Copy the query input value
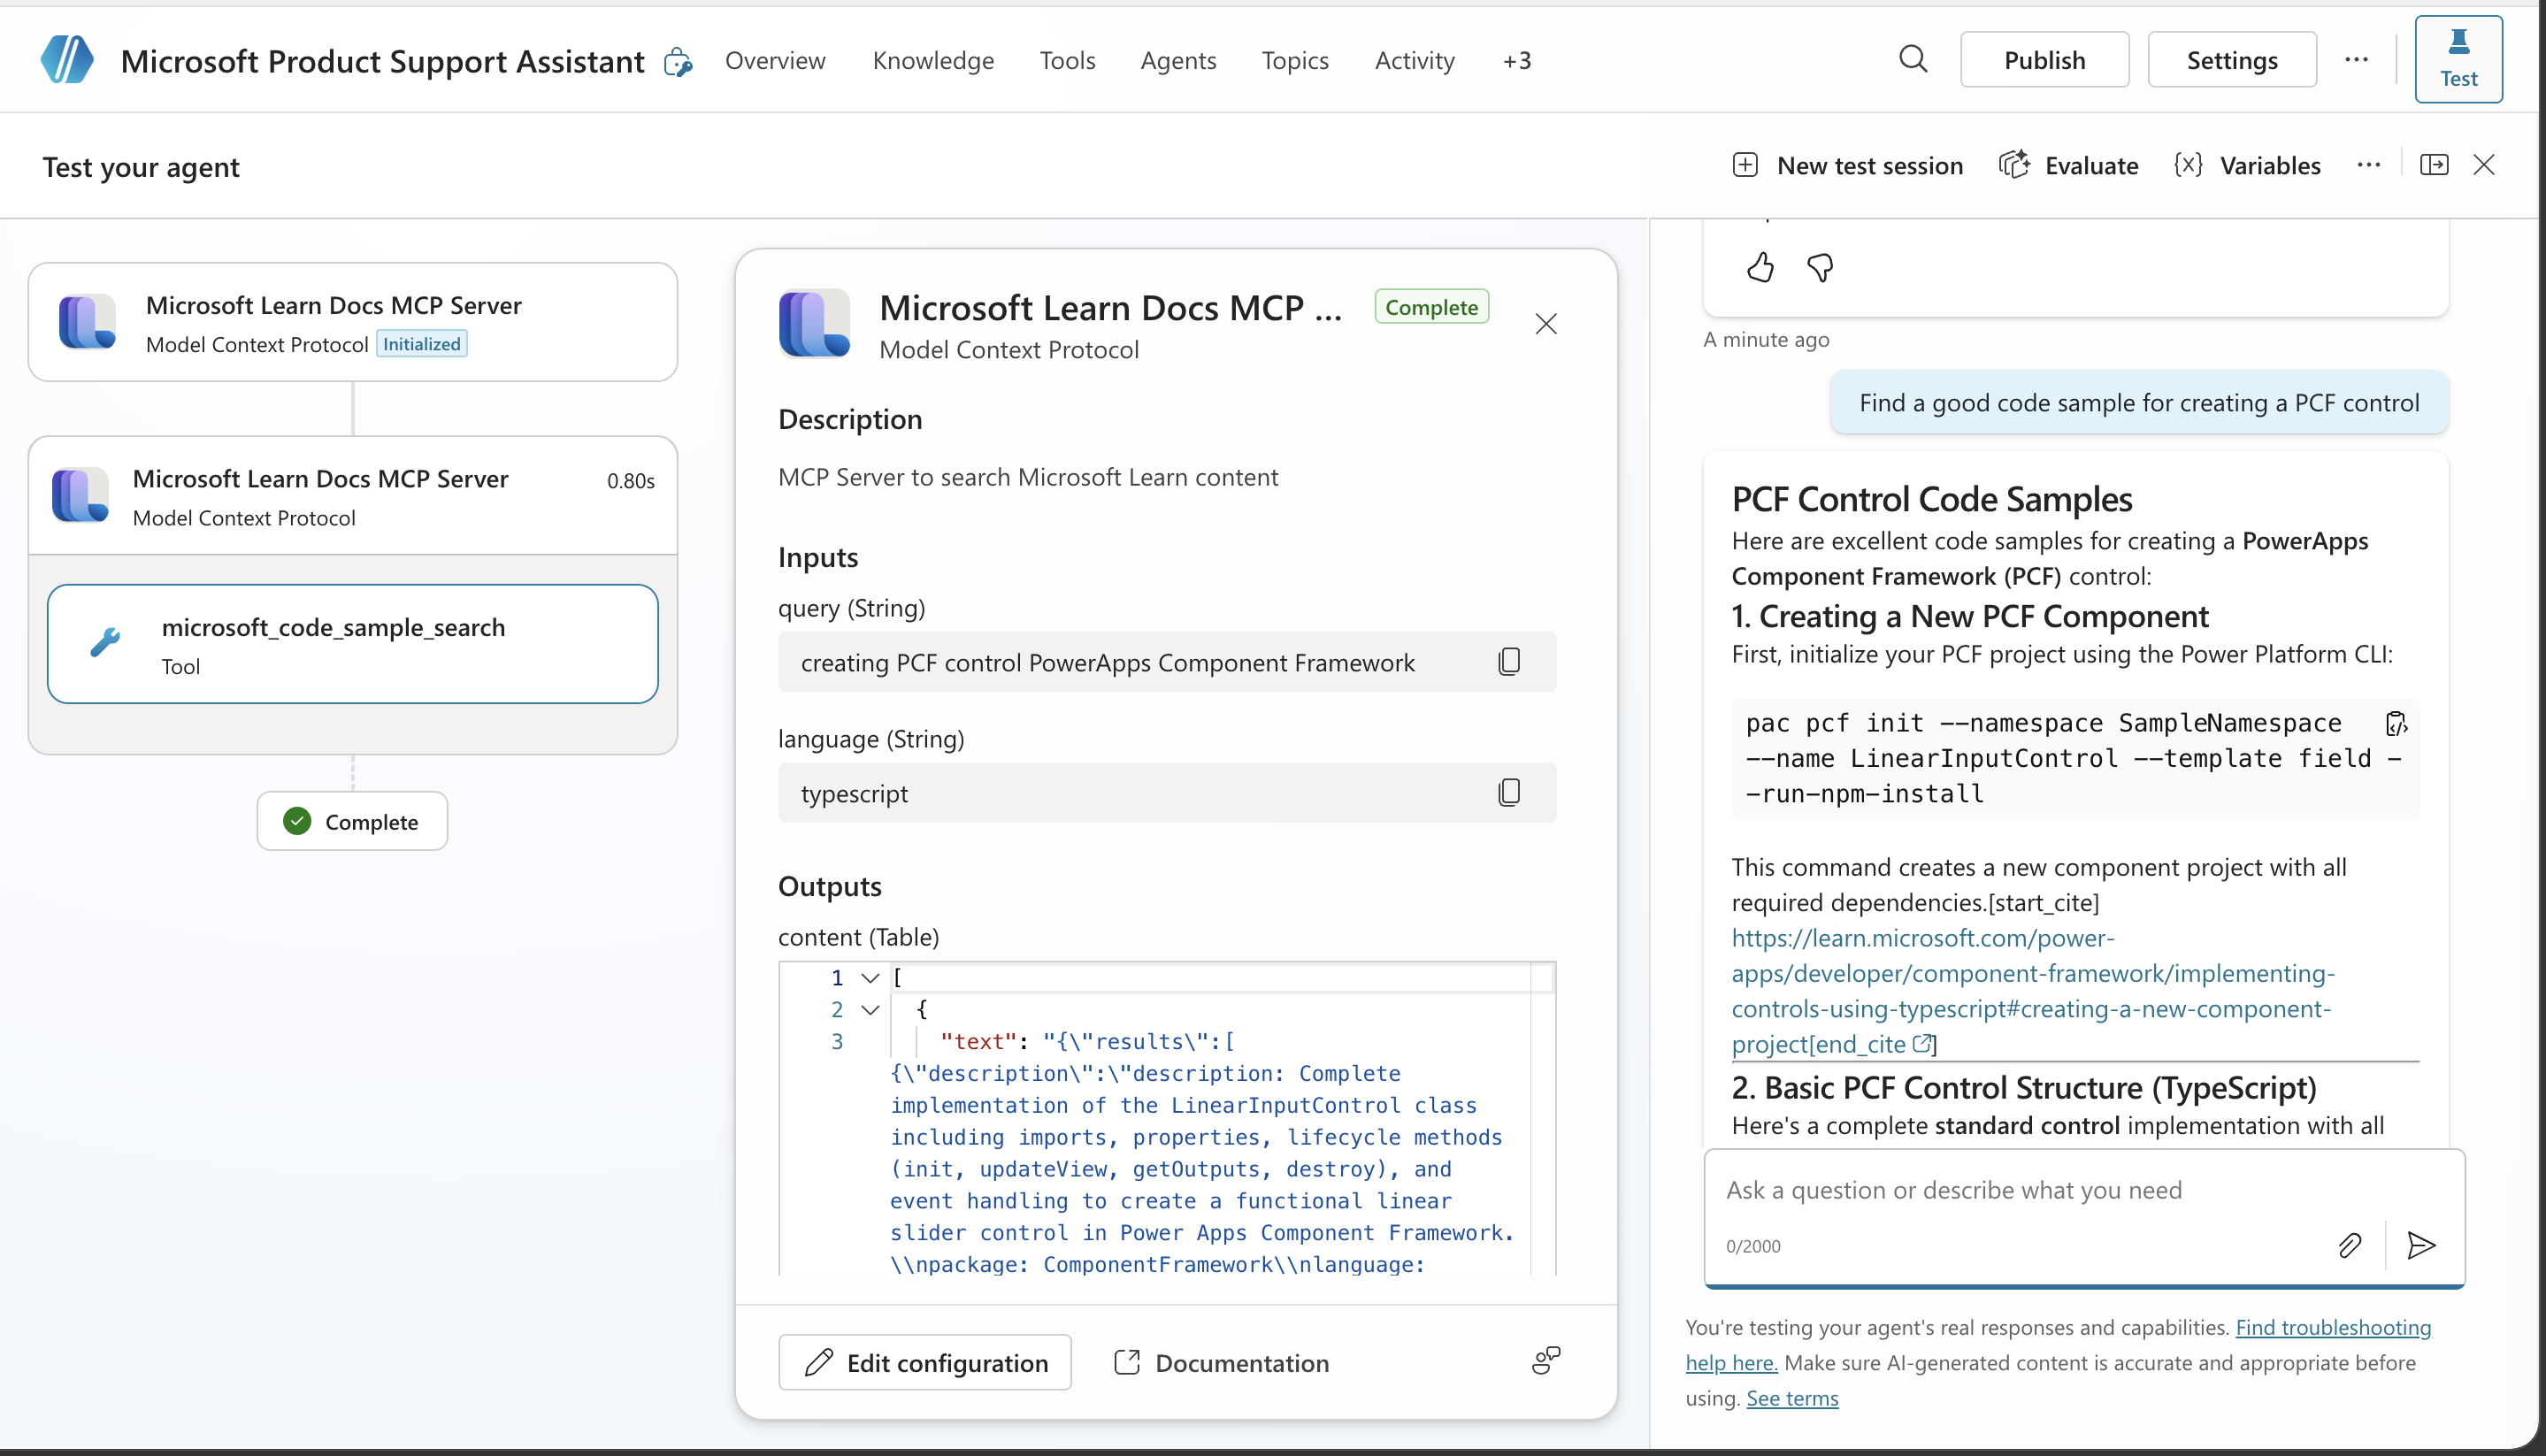The image size is (2546, 1456). pos(1509,661)
